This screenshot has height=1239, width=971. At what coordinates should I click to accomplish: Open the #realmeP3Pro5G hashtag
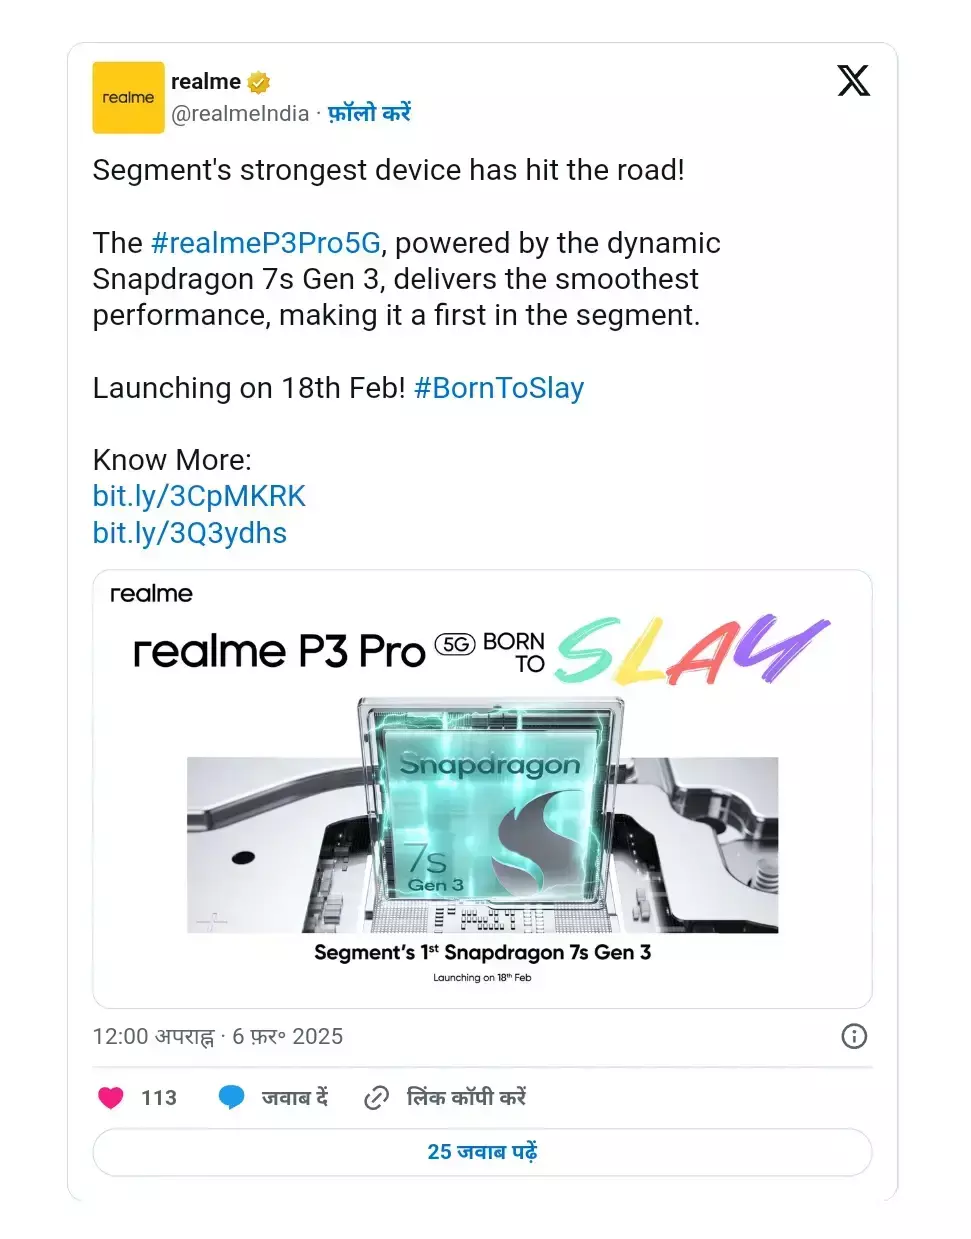coord(266,243)
